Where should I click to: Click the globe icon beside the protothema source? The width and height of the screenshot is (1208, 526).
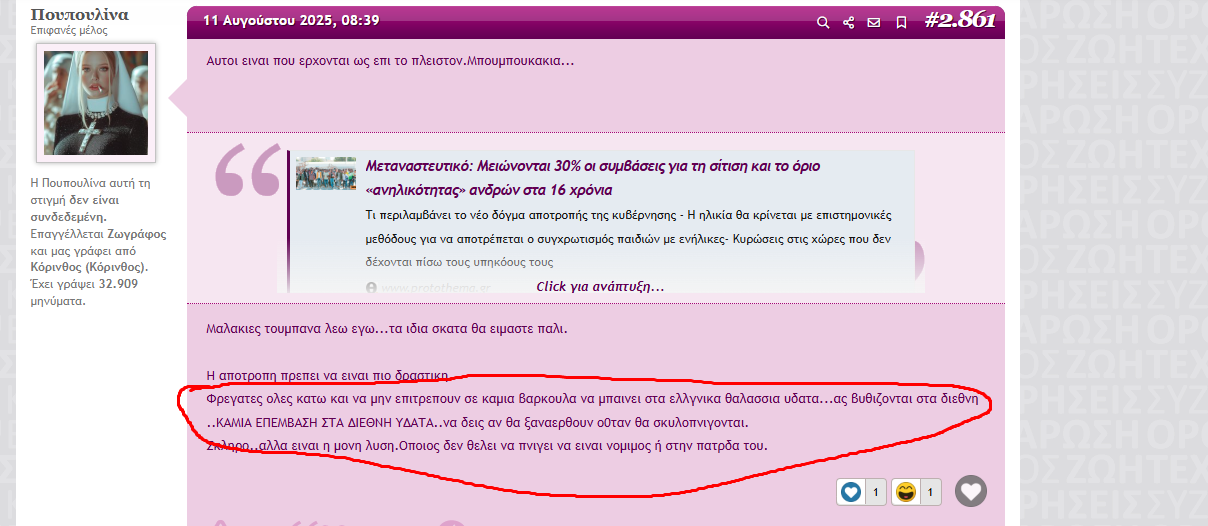[x=371, y=287]
